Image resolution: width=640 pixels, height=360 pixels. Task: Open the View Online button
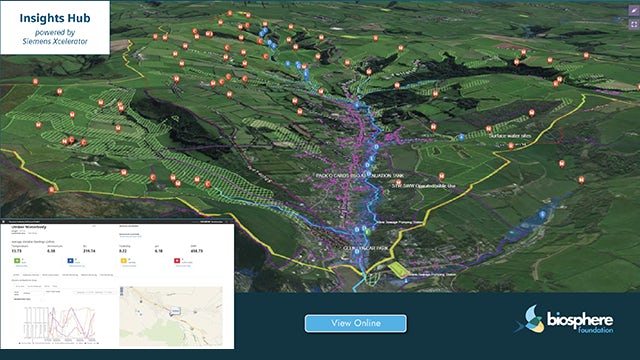point(356,323)
